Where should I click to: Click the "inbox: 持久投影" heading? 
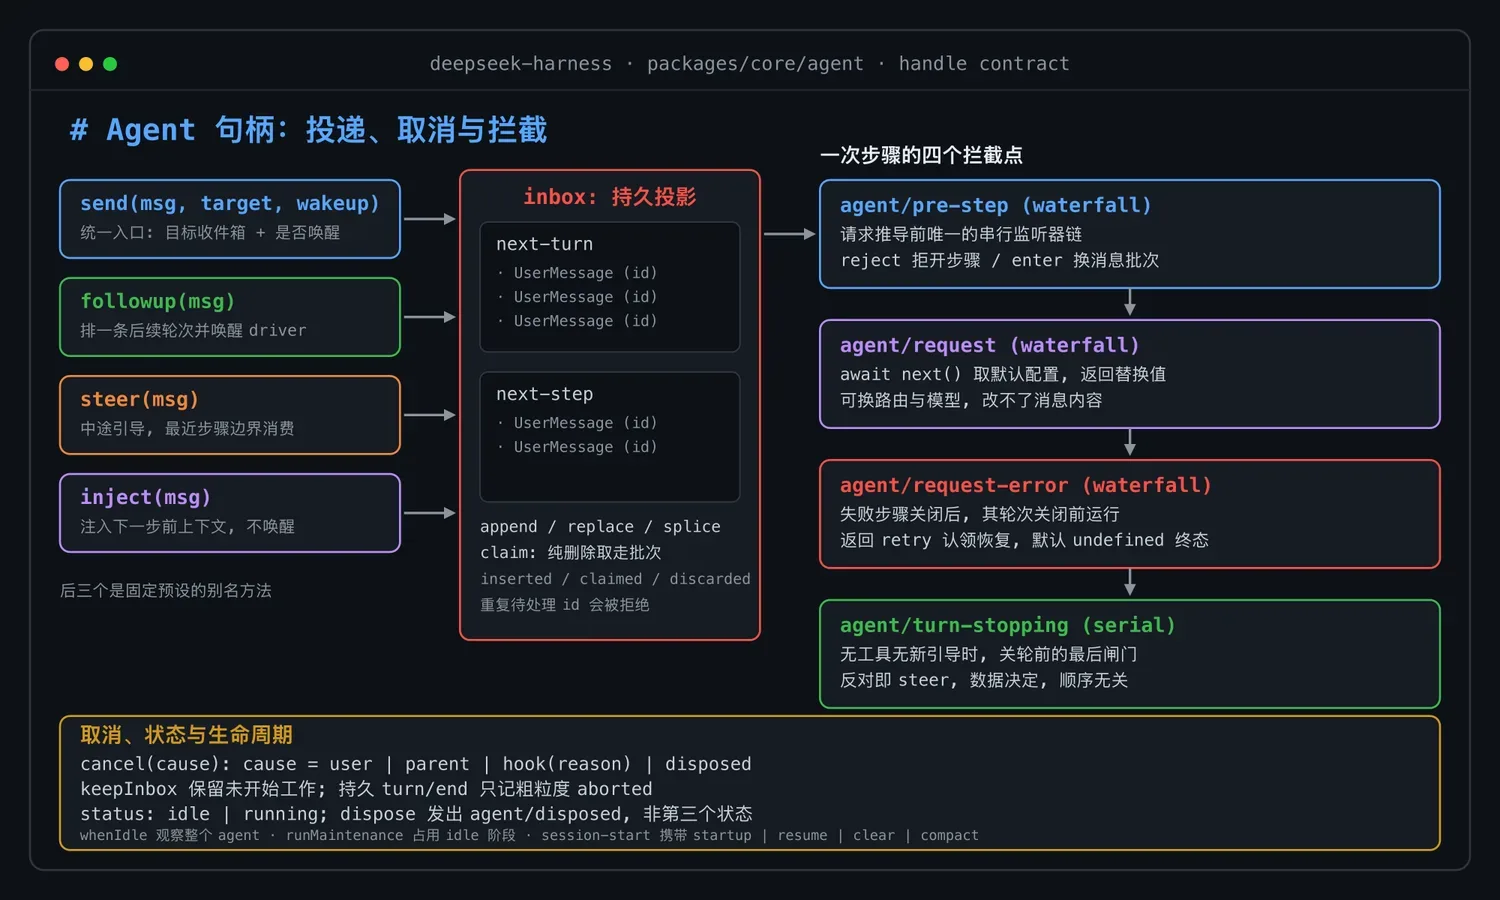610,197
